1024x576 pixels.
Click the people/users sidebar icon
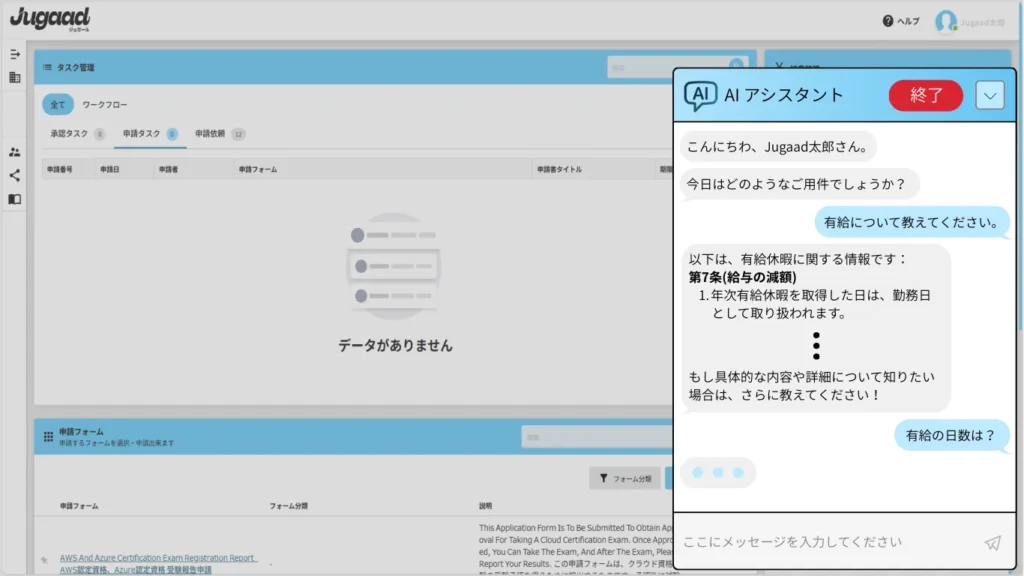pyautogui.click(x=15, y=152)
